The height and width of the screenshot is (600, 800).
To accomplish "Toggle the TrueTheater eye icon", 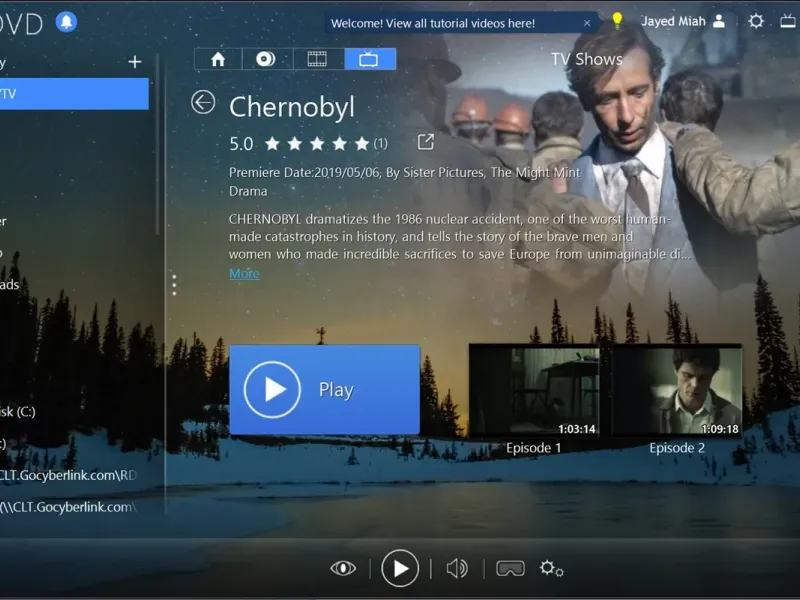I will coord(343,568).
